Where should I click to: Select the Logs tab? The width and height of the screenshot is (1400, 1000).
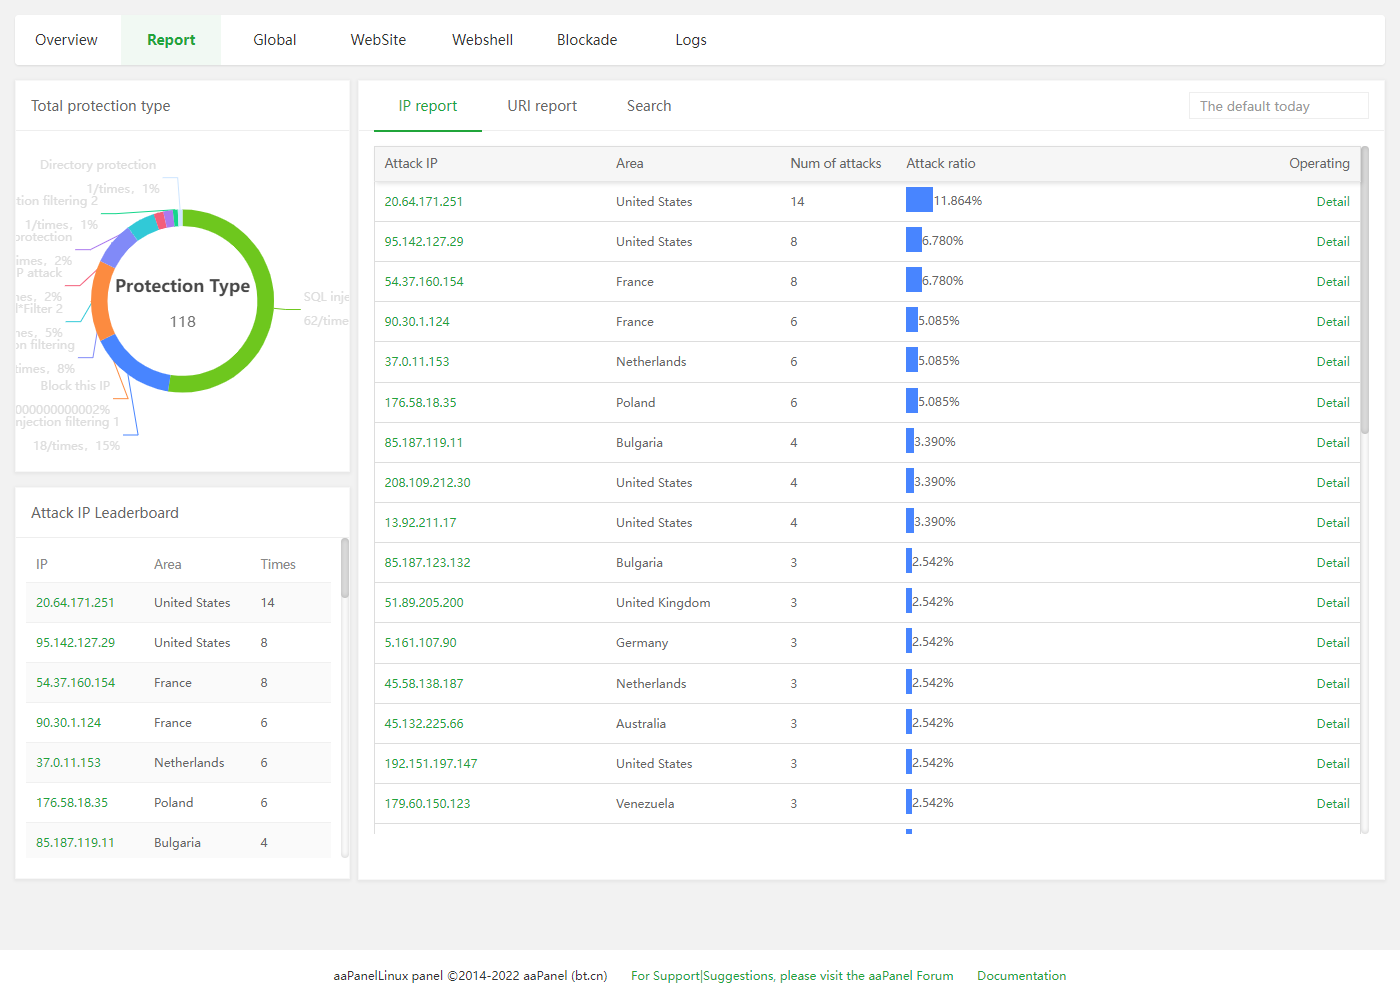pyautogui.click(x=690, y=40)
